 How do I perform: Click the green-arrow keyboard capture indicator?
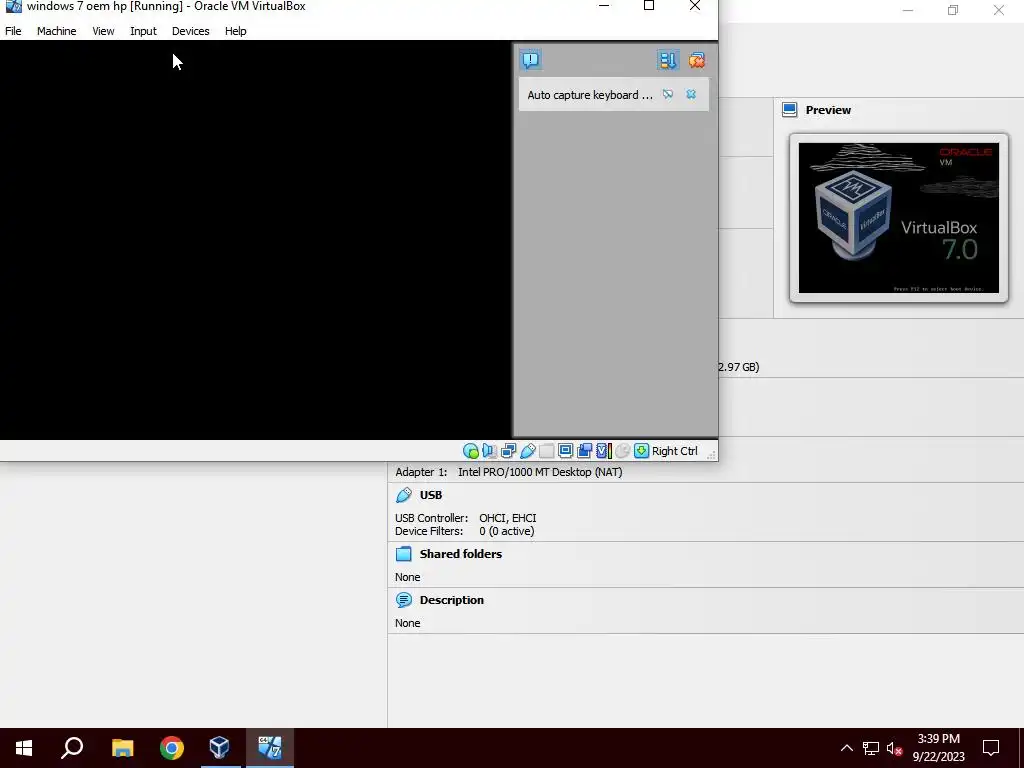[x=641, y=451]
